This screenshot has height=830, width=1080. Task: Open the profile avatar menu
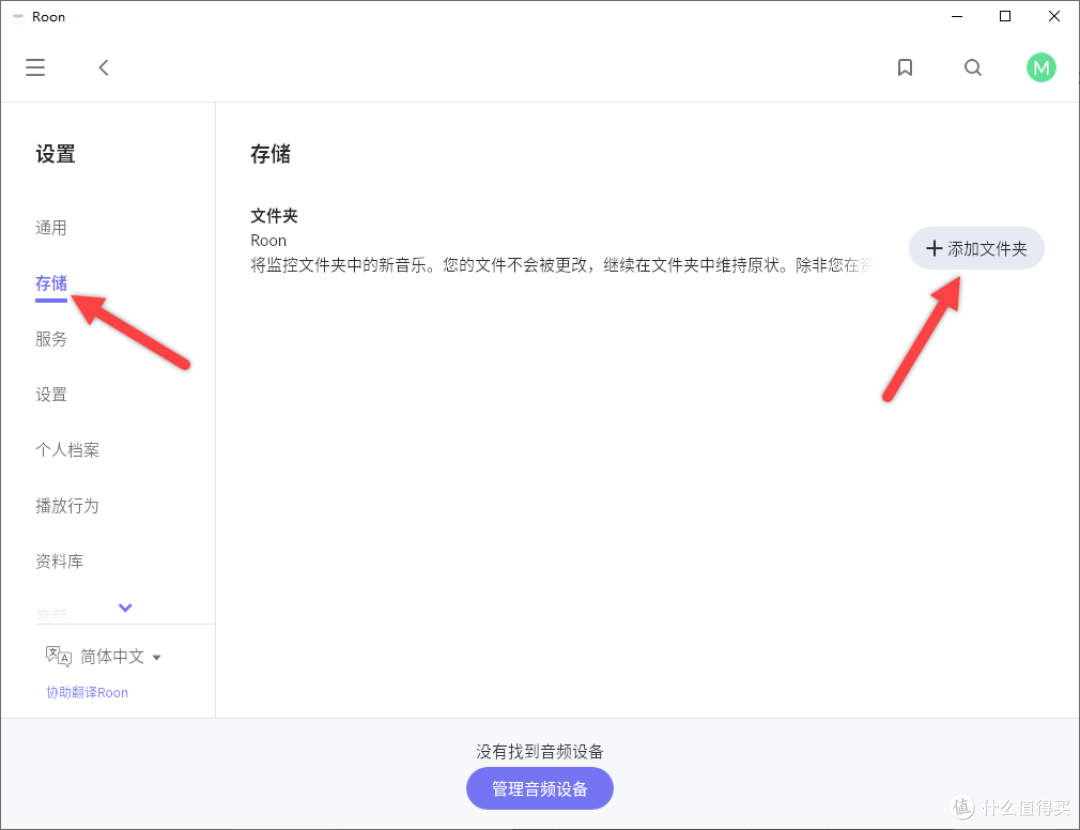(1041, 67)
